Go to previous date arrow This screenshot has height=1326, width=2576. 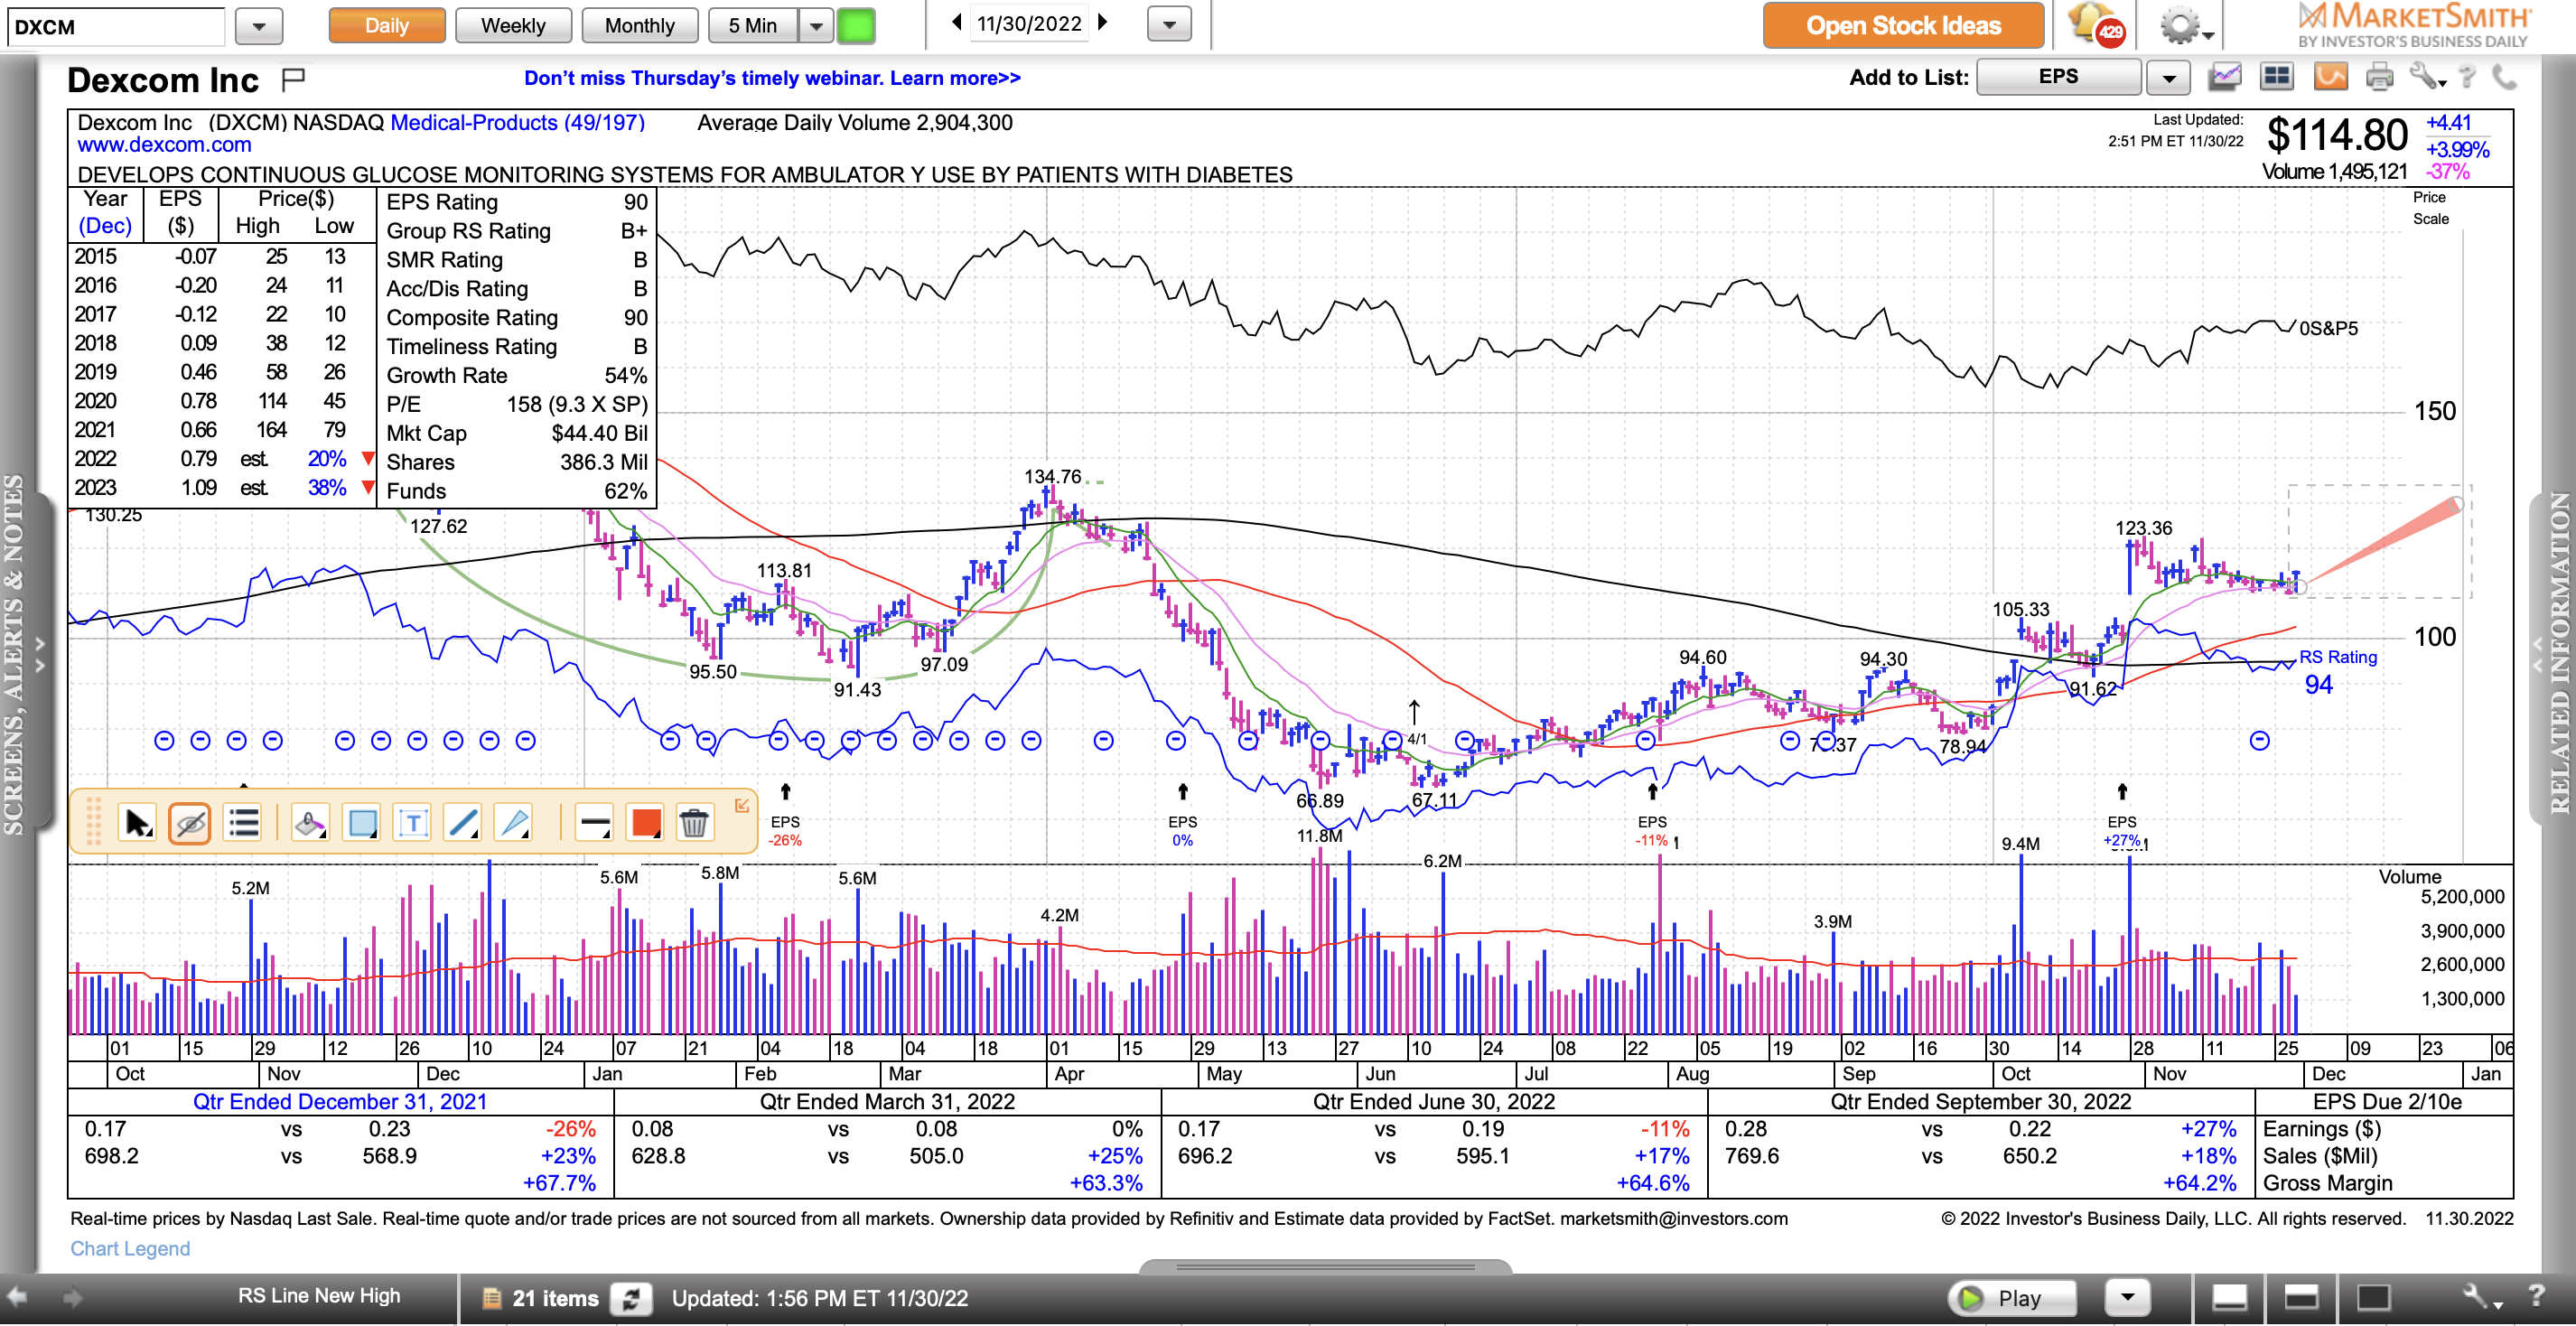pos(956,22)
